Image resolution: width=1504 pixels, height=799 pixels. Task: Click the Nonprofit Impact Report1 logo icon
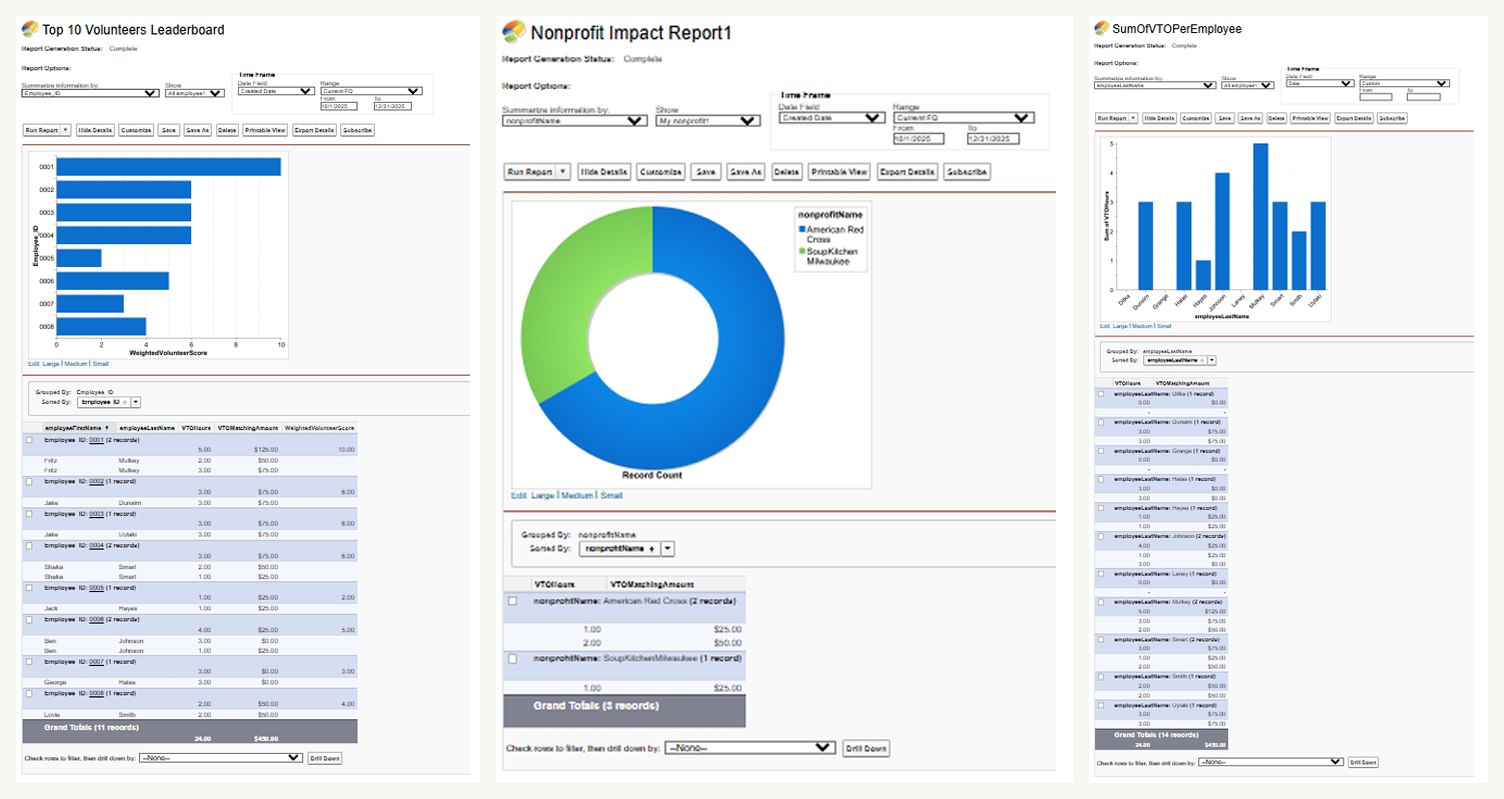(x=514, y=32)
